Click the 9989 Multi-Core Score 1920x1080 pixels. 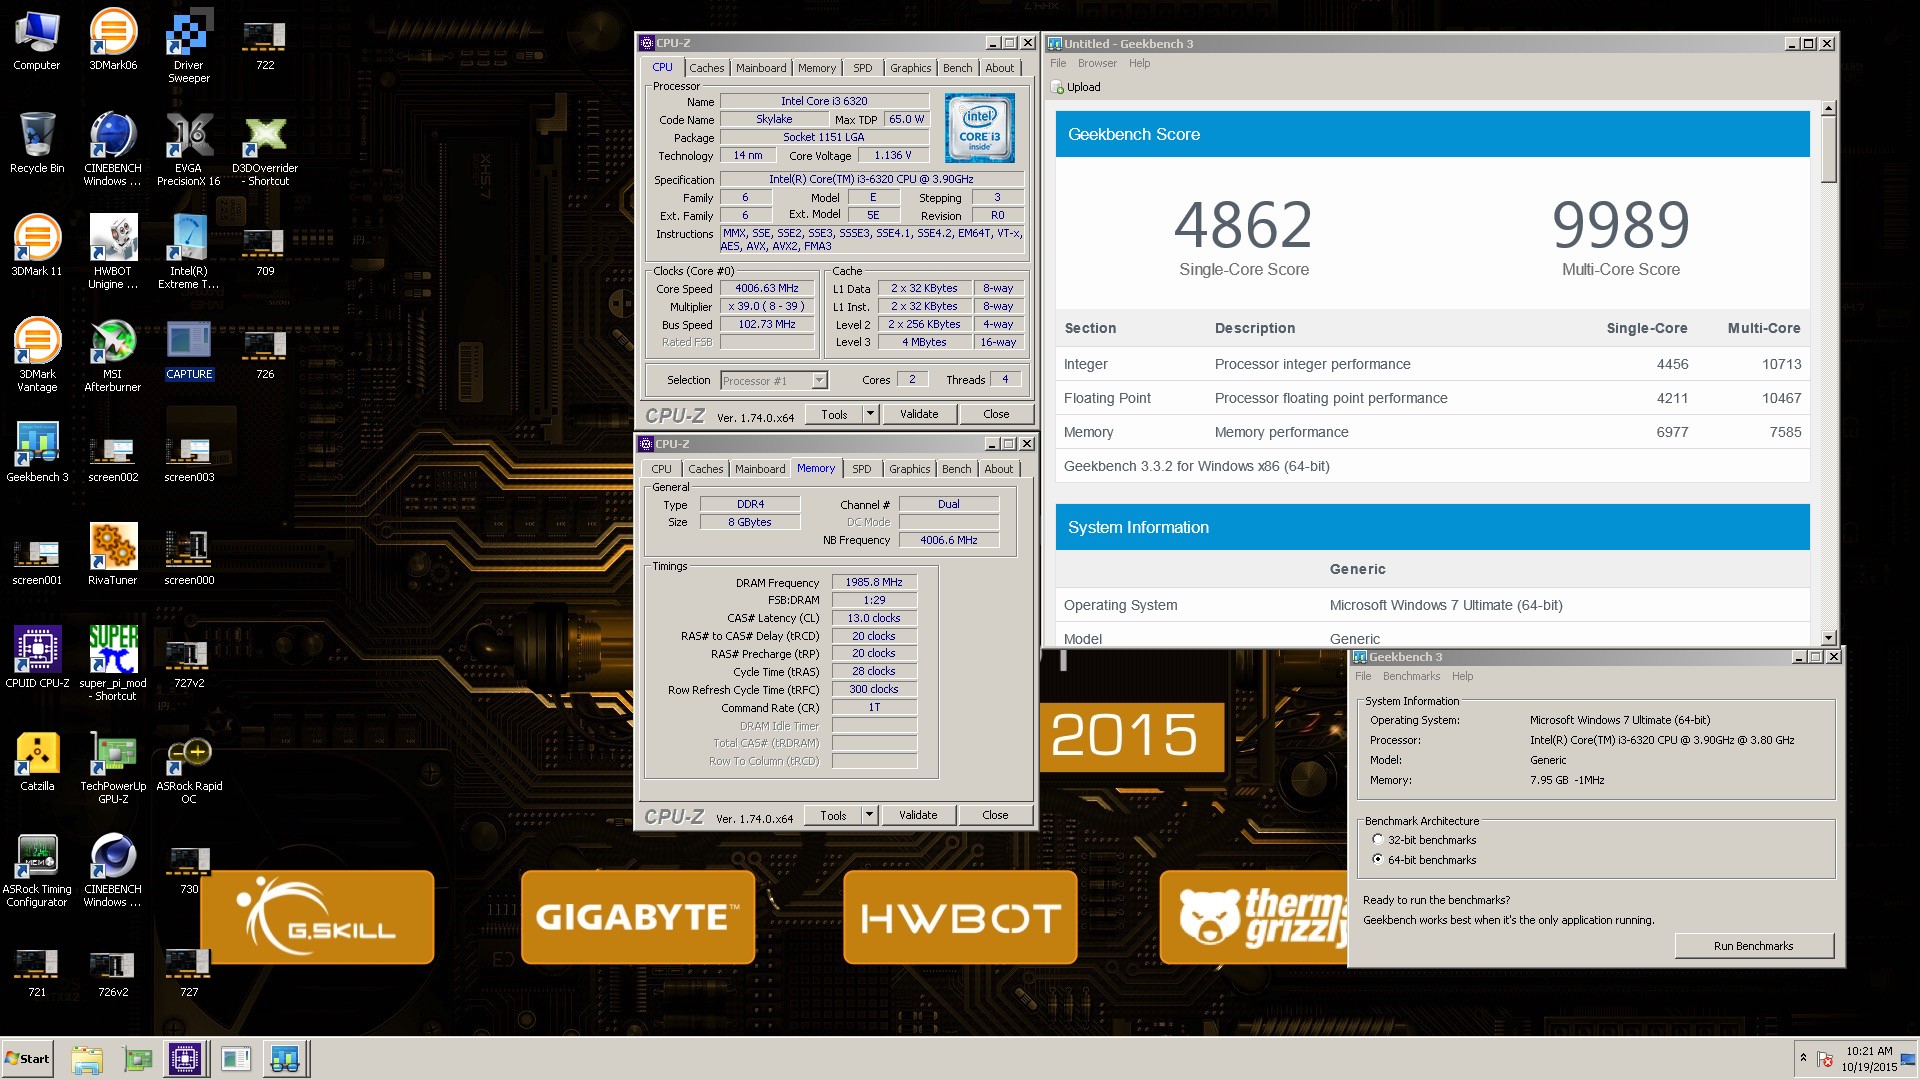(x=1621, y=225)
